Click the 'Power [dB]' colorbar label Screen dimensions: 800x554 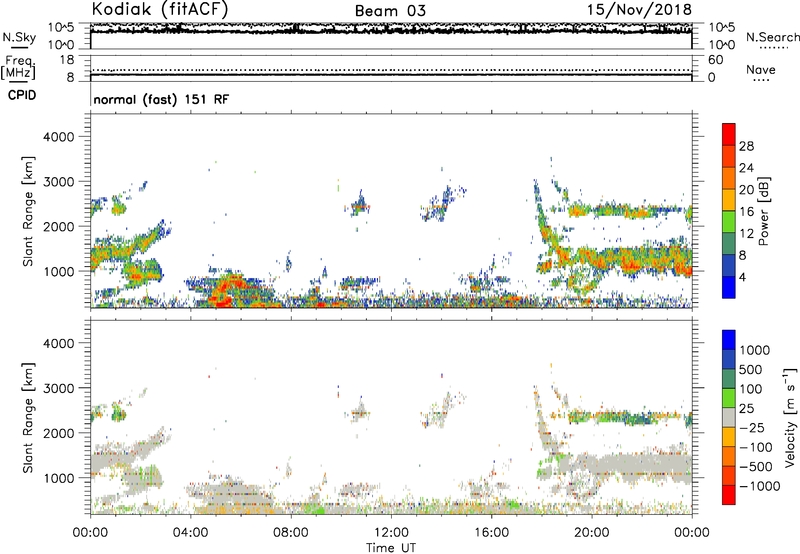(x=764, y=211)
